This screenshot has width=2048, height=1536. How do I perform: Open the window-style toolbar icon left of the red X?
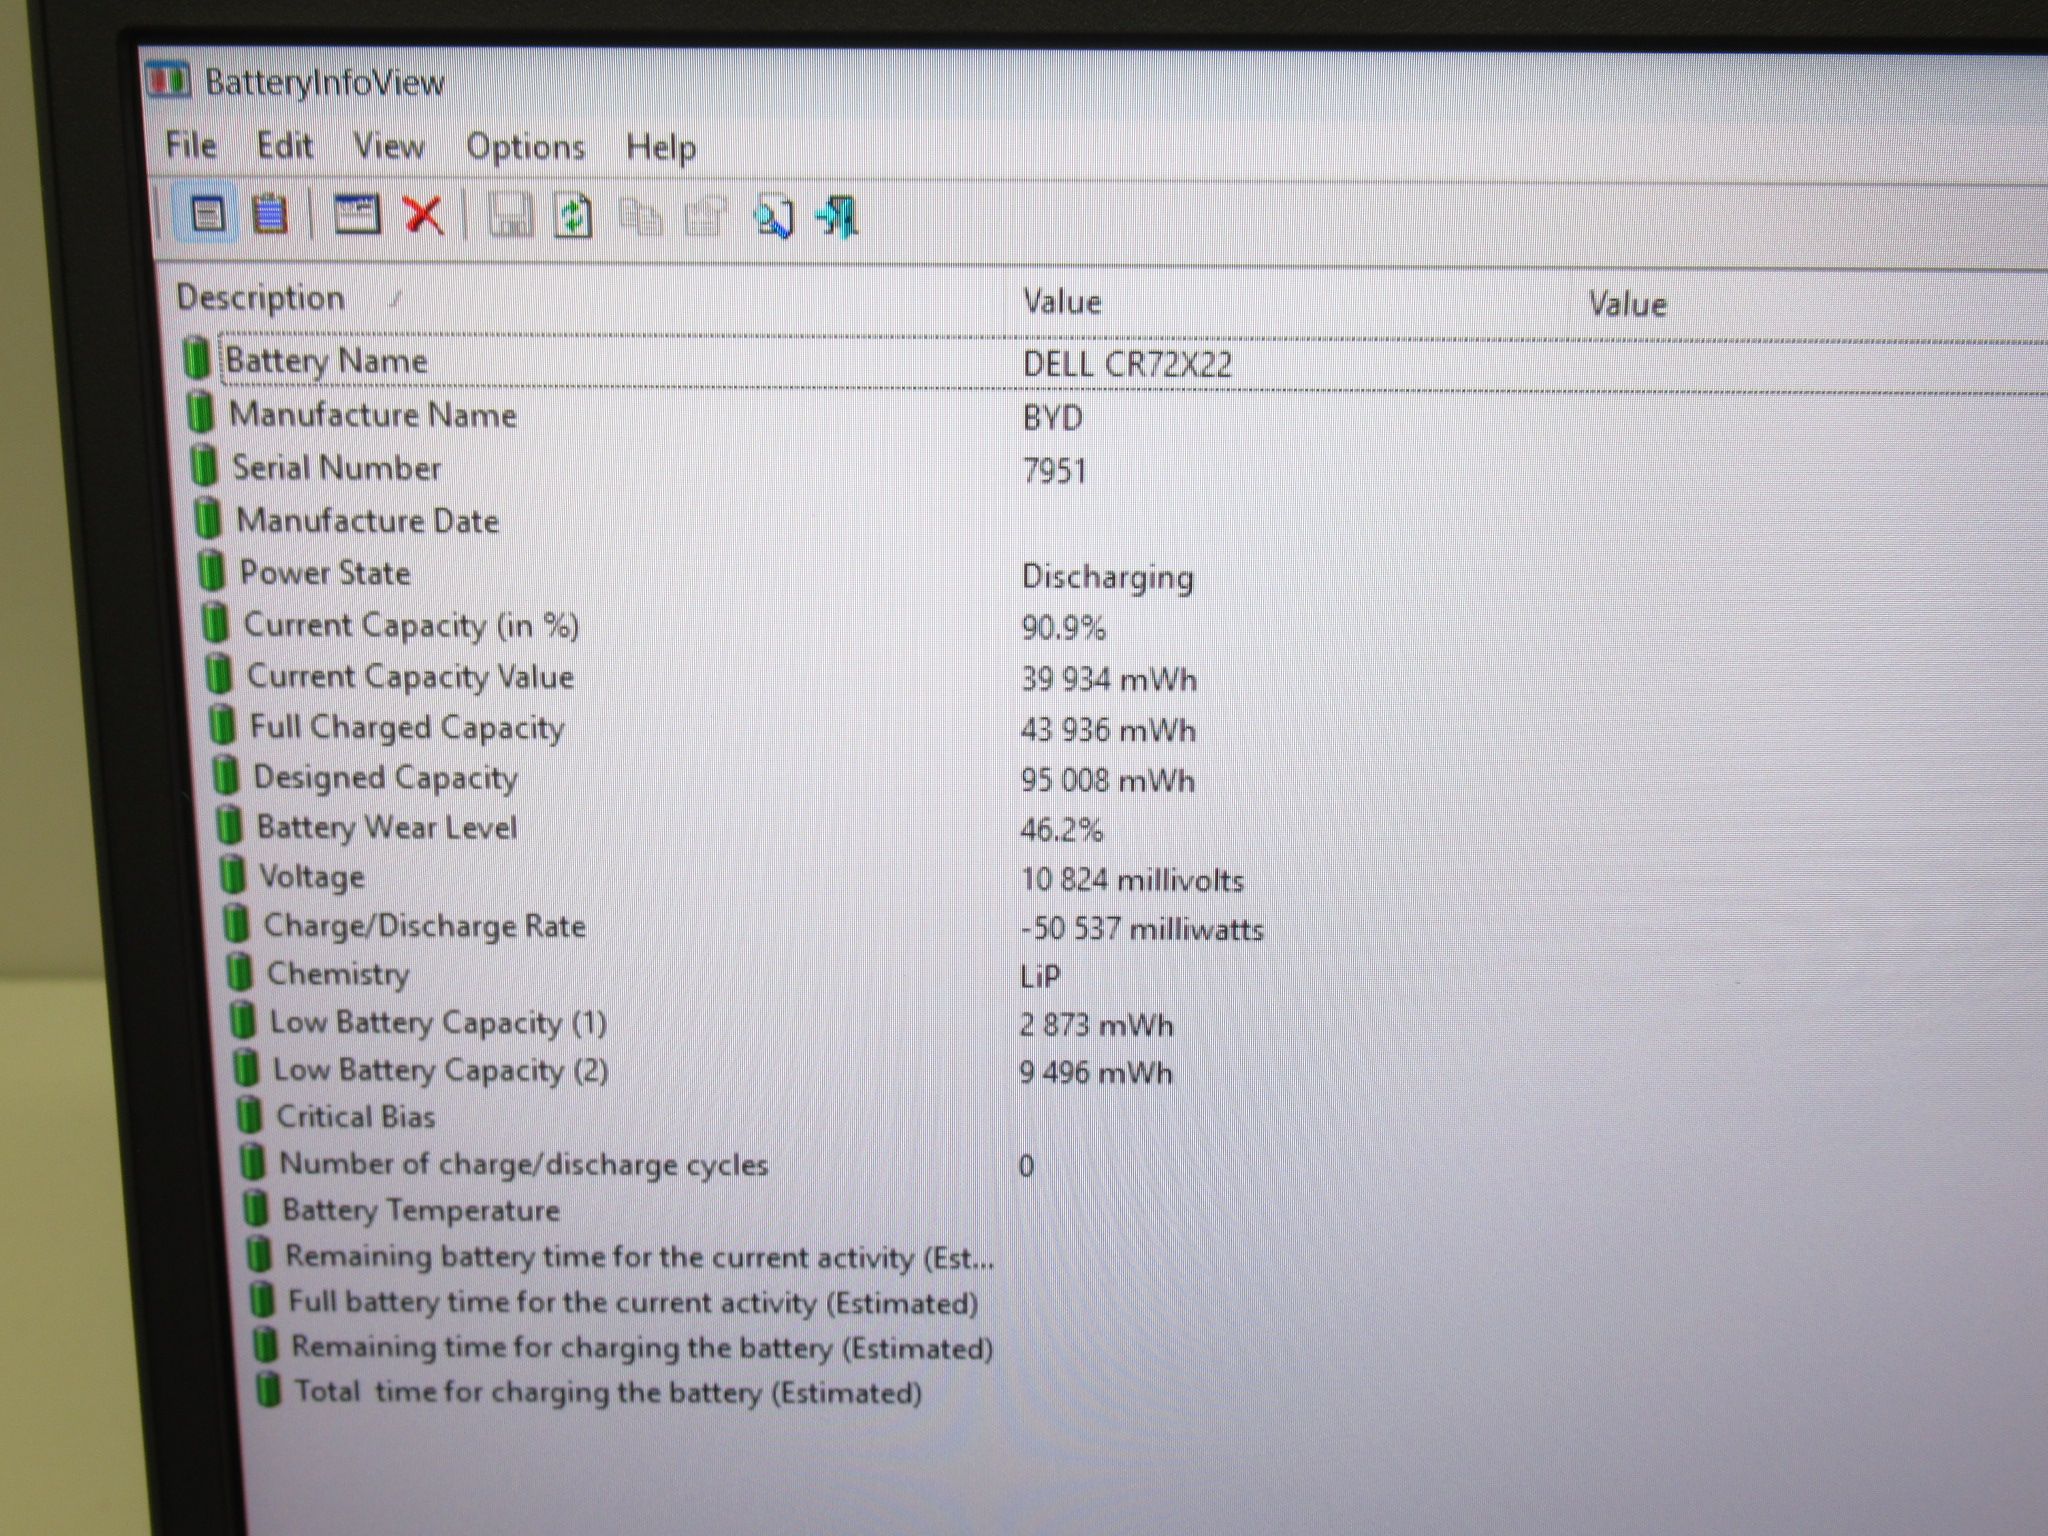[x=356, y=214]
